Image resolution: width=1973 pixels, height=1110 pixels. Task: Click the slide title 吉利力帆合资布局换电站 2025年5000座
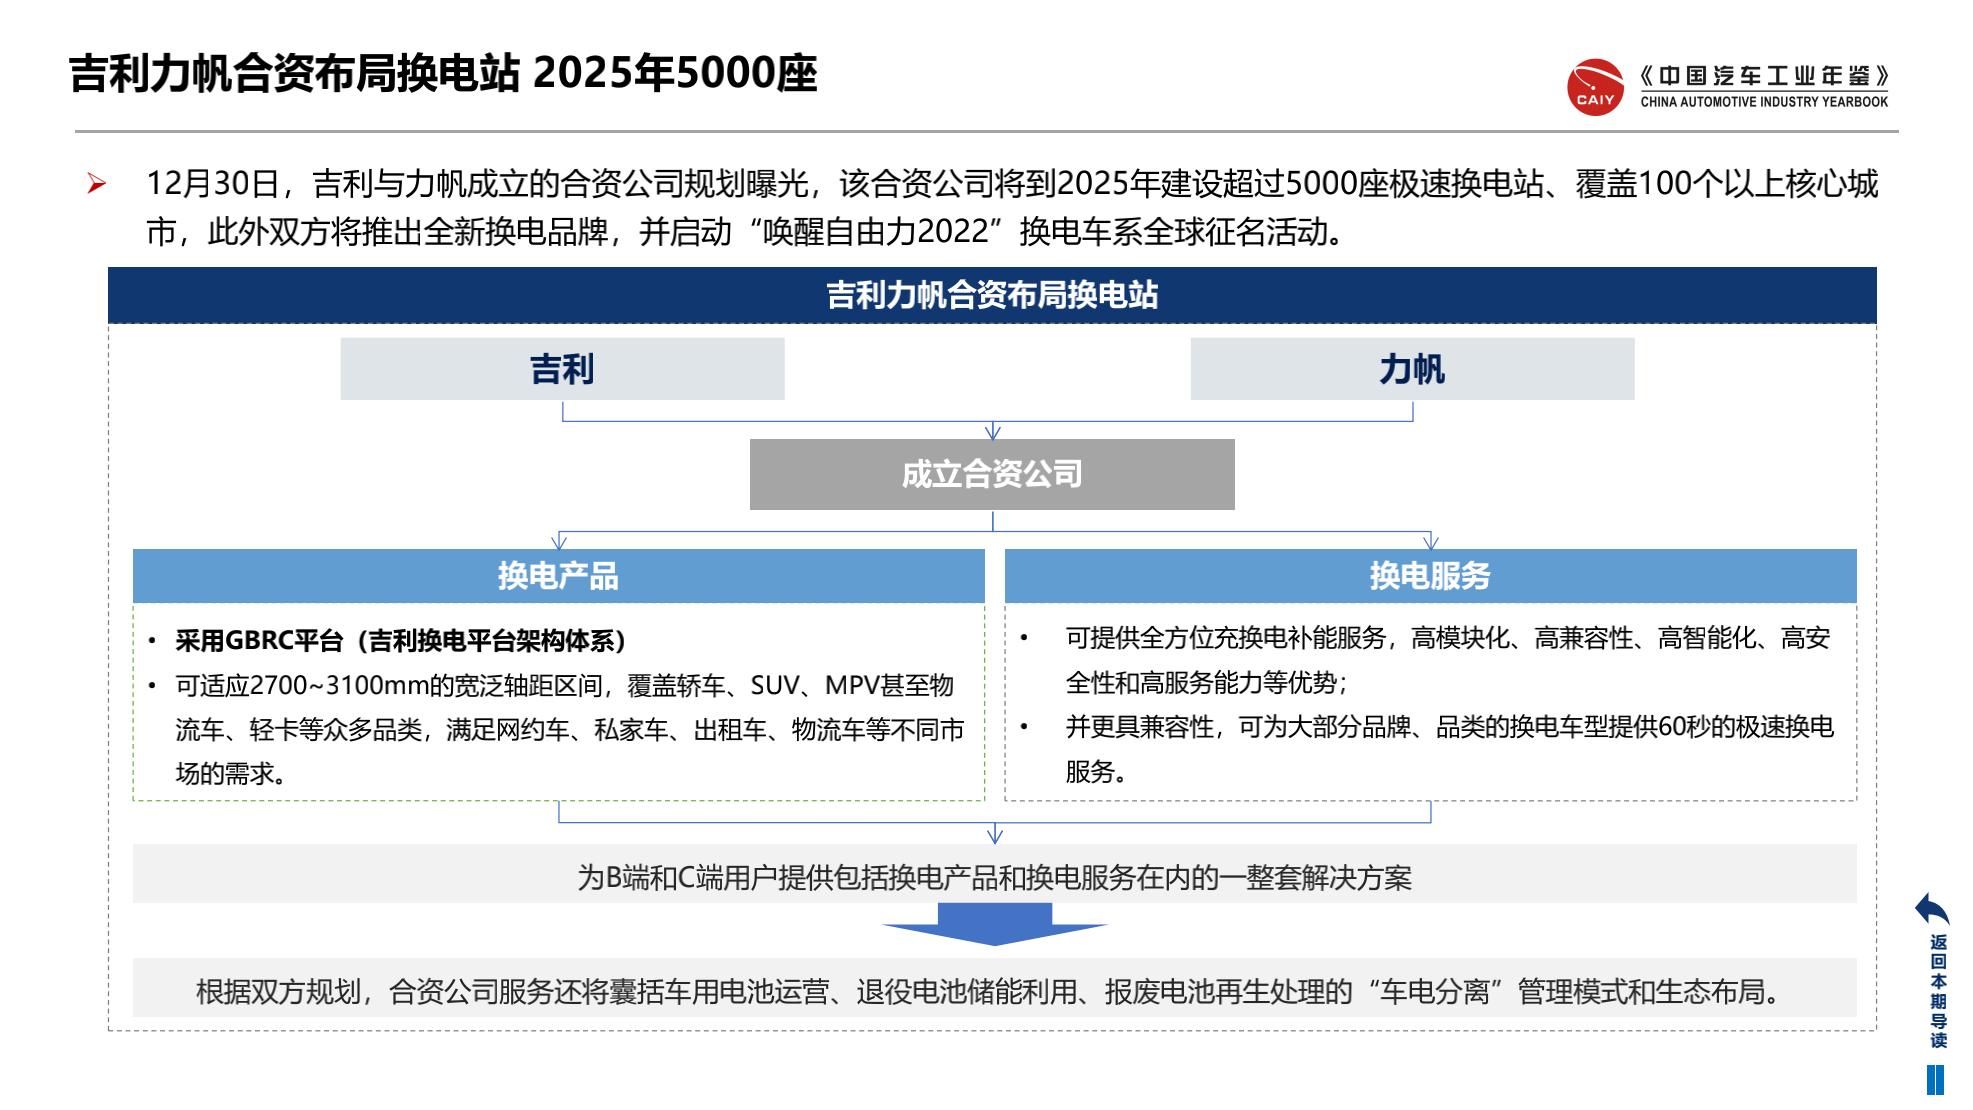443,74
